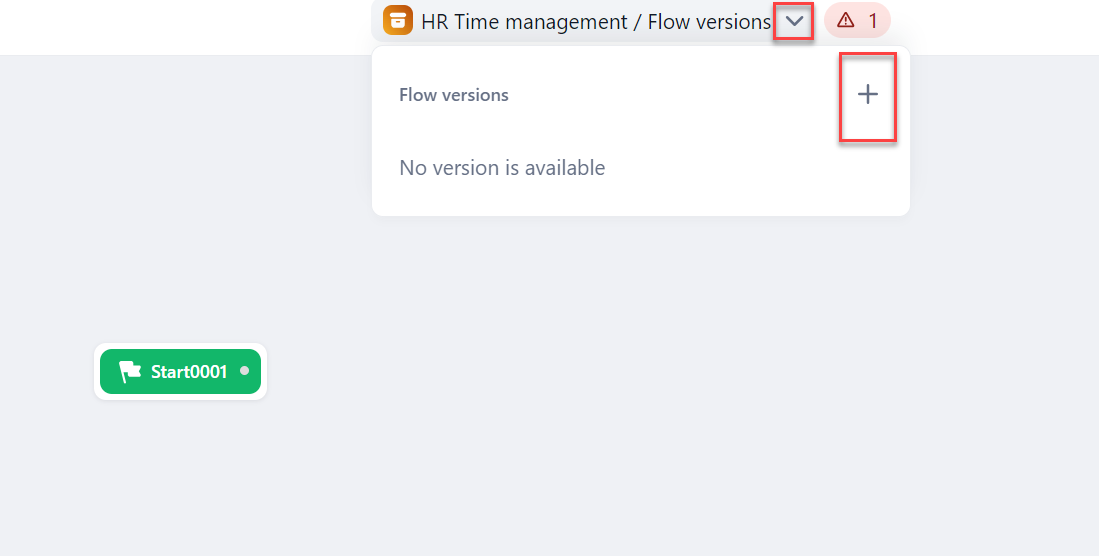Click the orange HR Time management app icon
This screenshot has height=556, width=1099.
coord(398,21)
